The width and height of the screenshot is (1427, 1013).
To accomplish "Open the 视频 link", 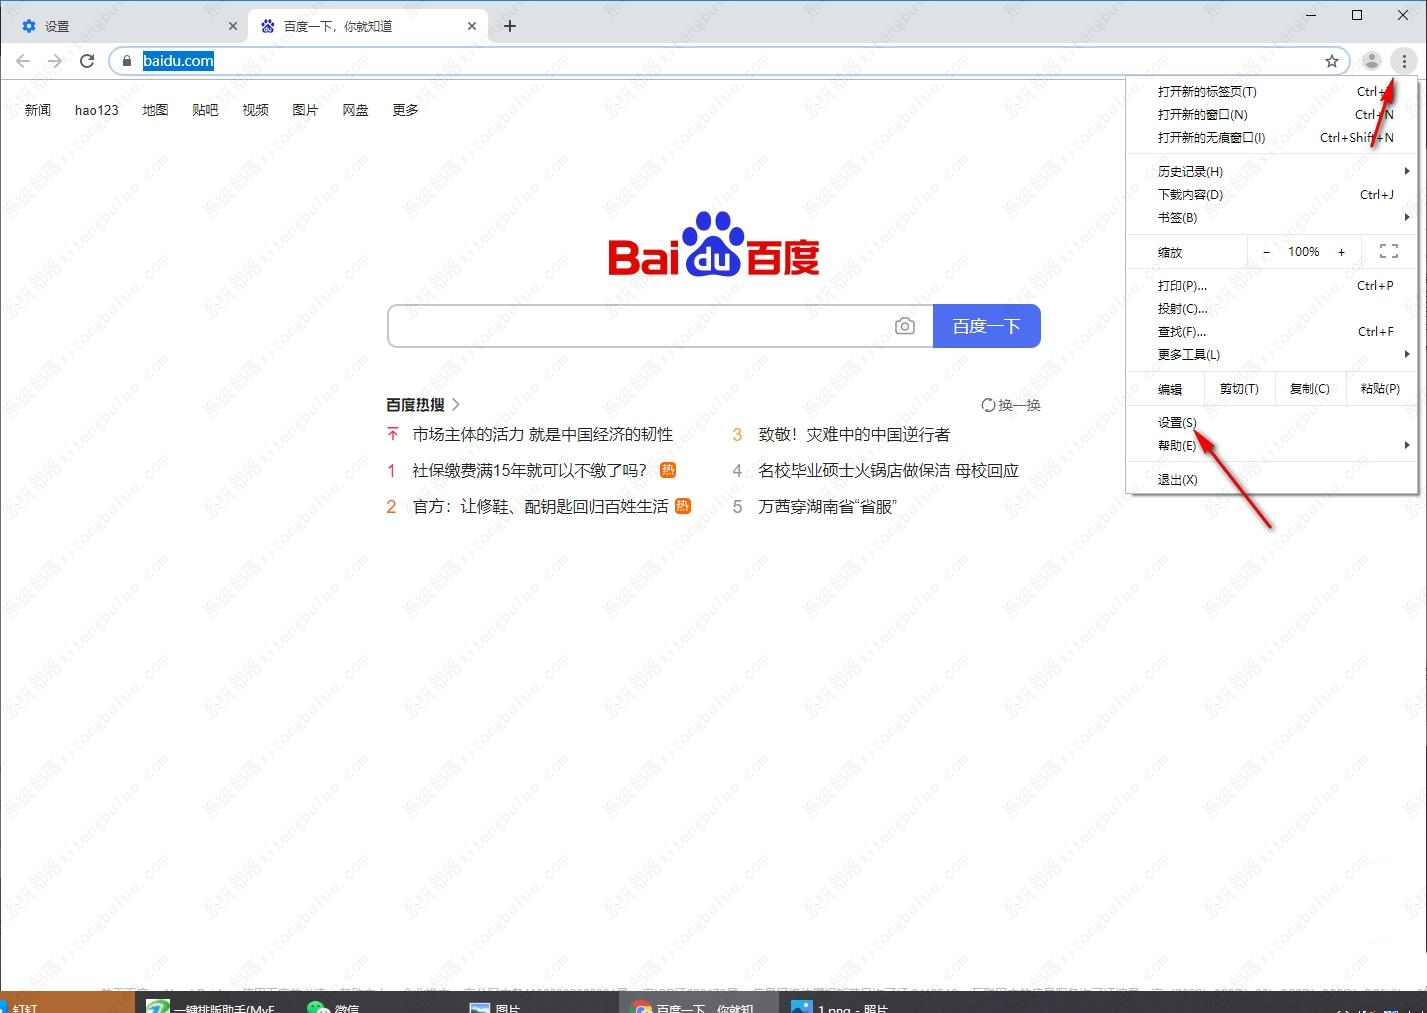I will tap(255, 110).
